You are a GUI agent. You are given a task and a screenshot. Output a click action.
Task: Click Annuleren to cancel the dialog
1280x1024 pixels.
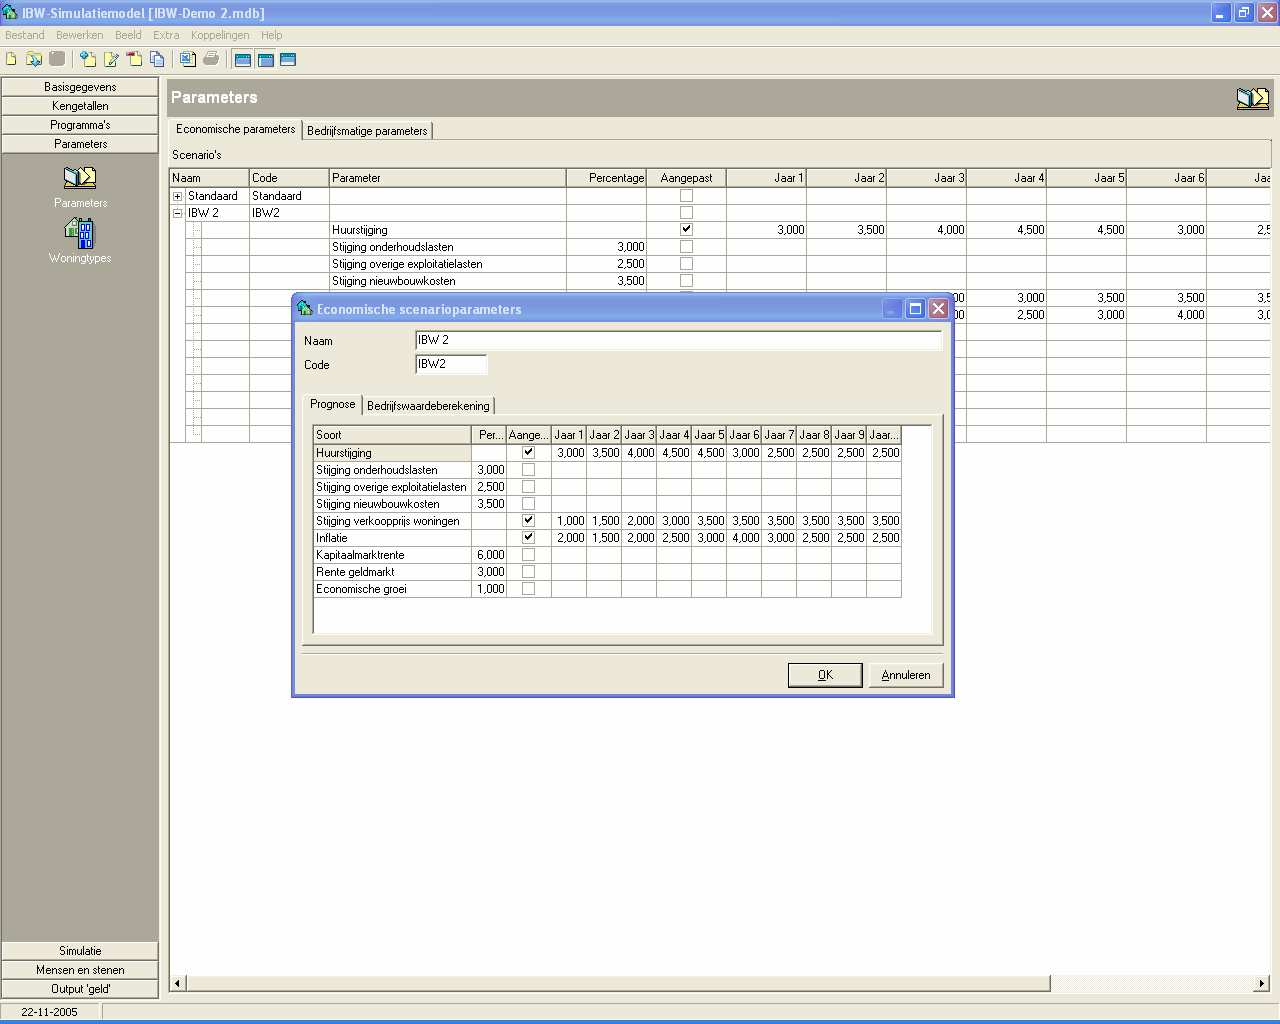(x=906, y=675)
